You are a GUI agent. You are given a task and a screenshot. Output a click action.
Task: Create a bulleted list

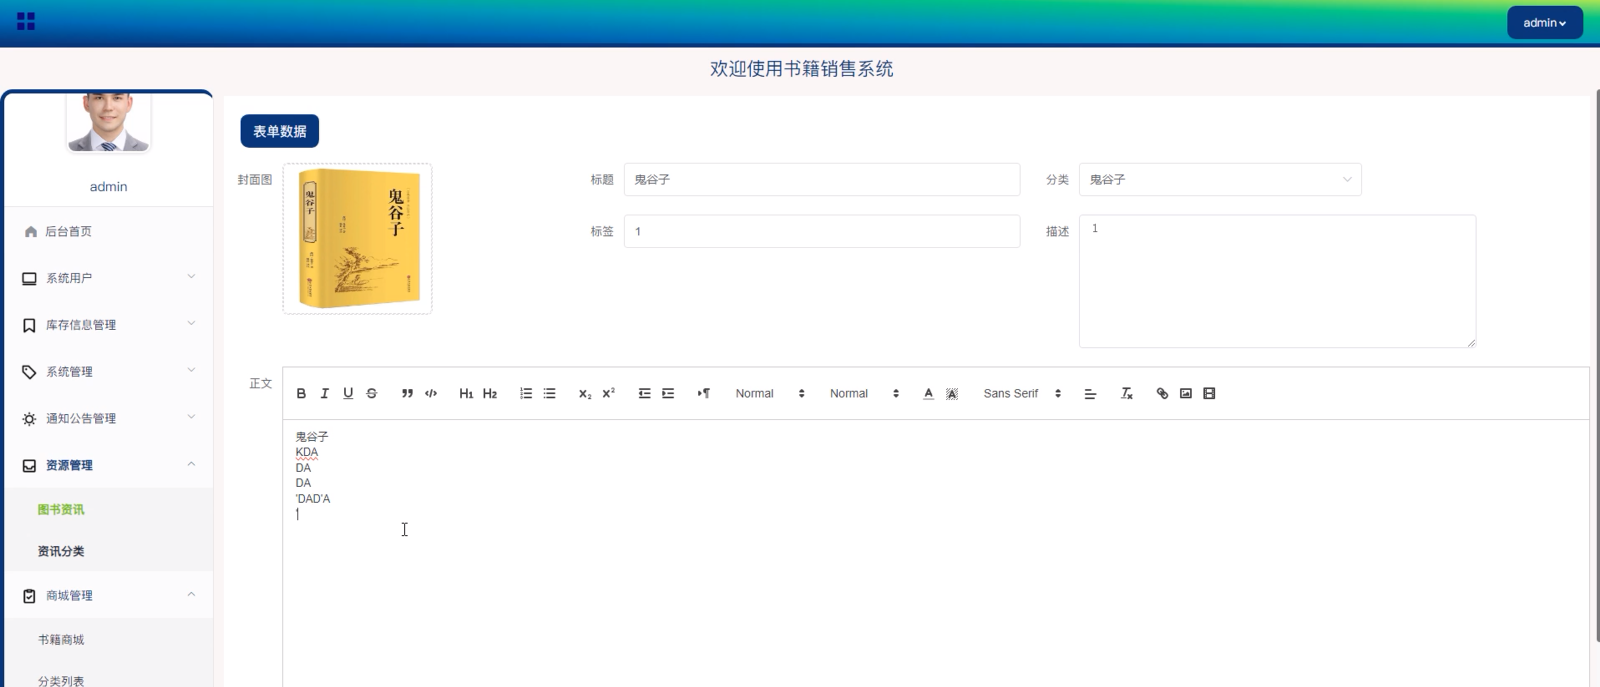pyautogui.click(x=549, y=394)
